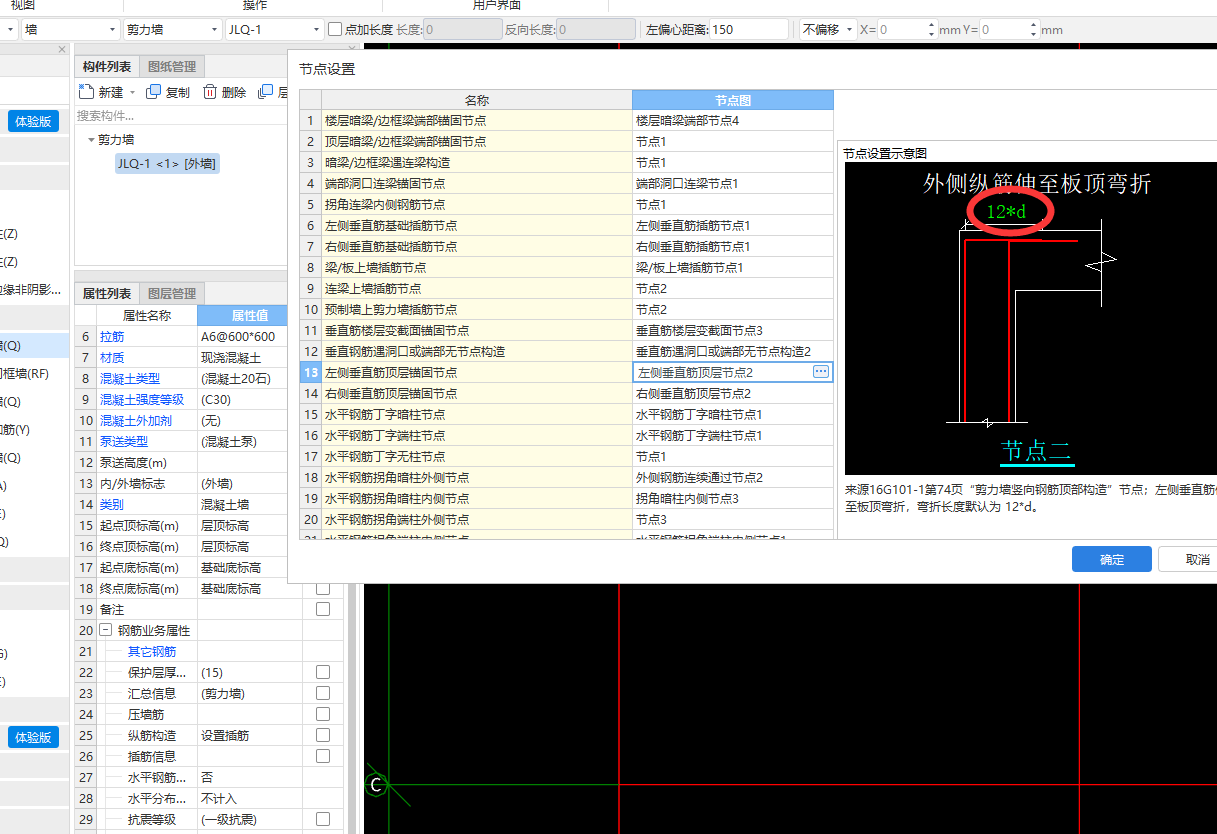The image size is (1217, 834).
Task: Click into the 搜索构件 search field
Action: point(180,116)
